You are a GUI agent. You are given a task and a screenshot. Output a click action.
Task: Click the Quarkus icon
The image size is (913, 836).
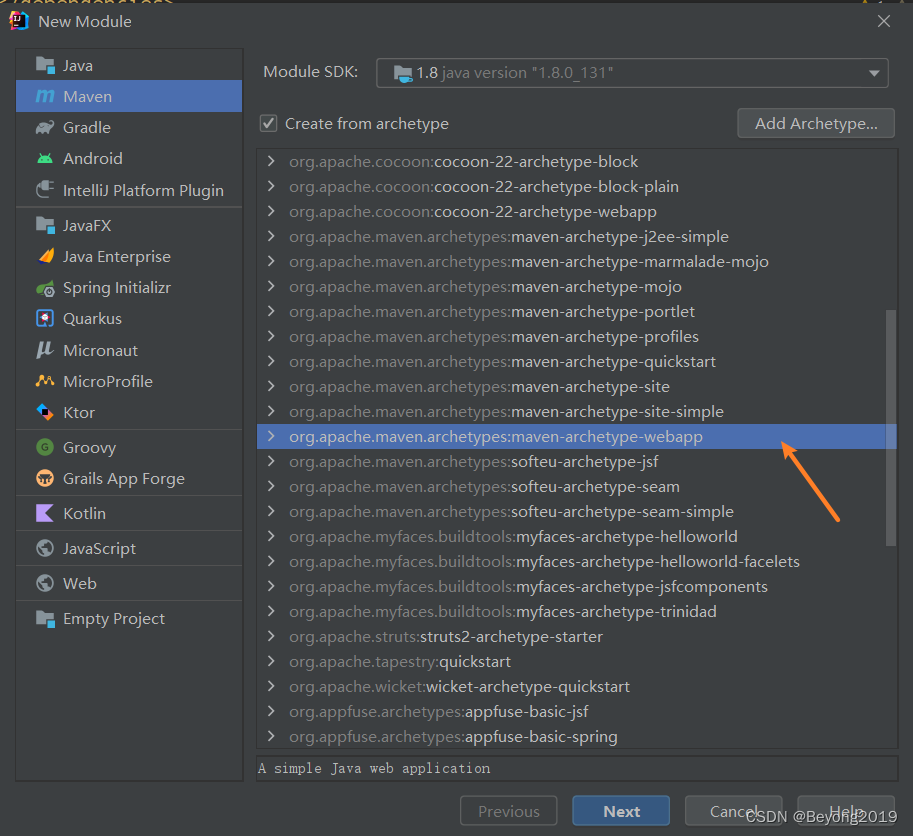point(45,318)
